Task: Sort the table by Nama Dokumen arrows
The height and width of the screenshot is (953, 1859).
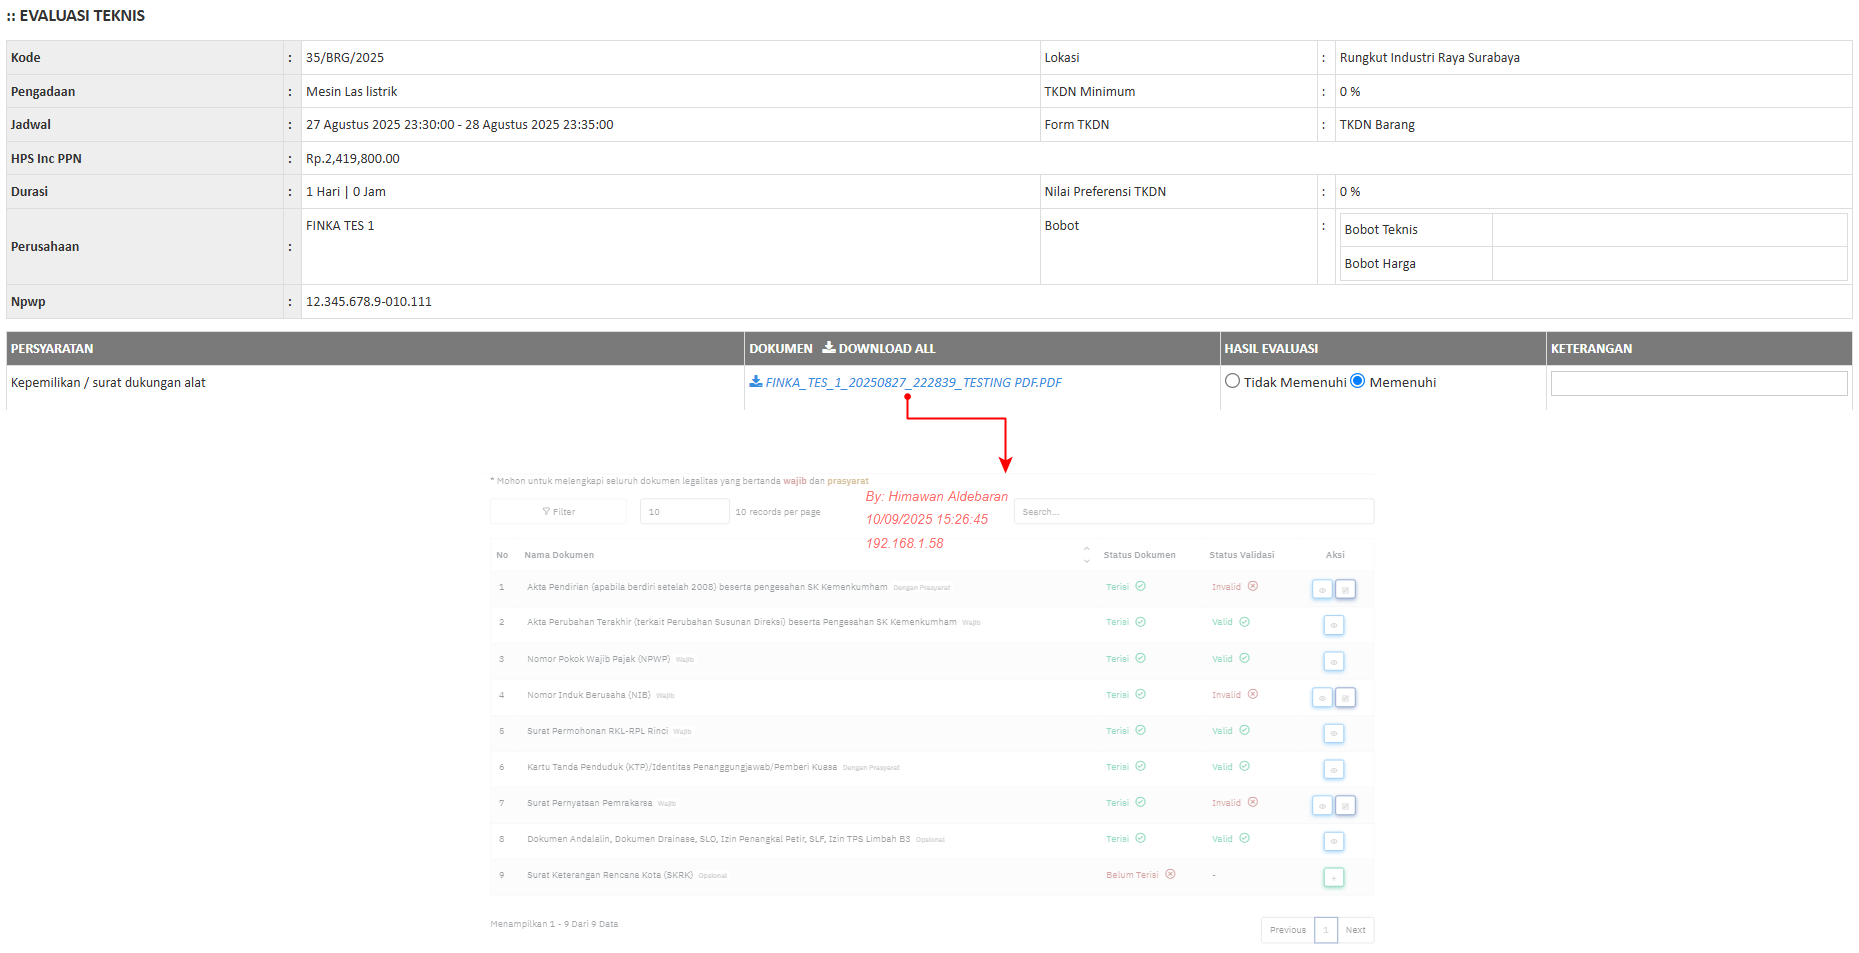Action: click(1087, 555)
